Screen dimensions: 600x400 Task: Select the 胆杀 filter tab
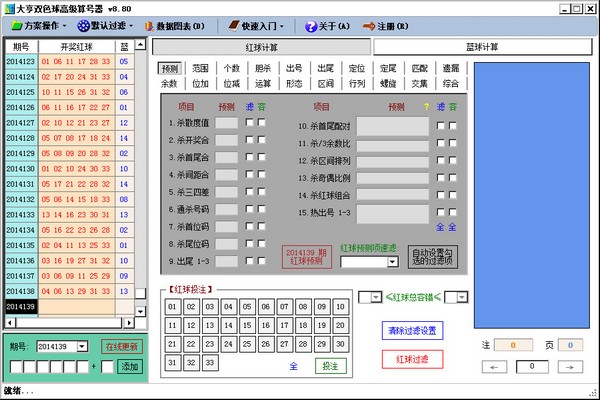tap(263, 68)
